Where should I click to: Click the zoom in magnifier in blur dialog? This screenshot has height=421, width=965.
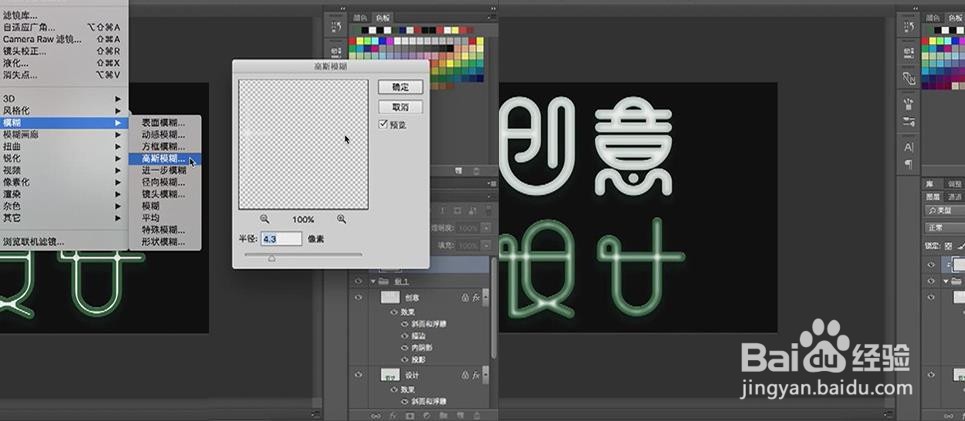click(x=342, y=219)
